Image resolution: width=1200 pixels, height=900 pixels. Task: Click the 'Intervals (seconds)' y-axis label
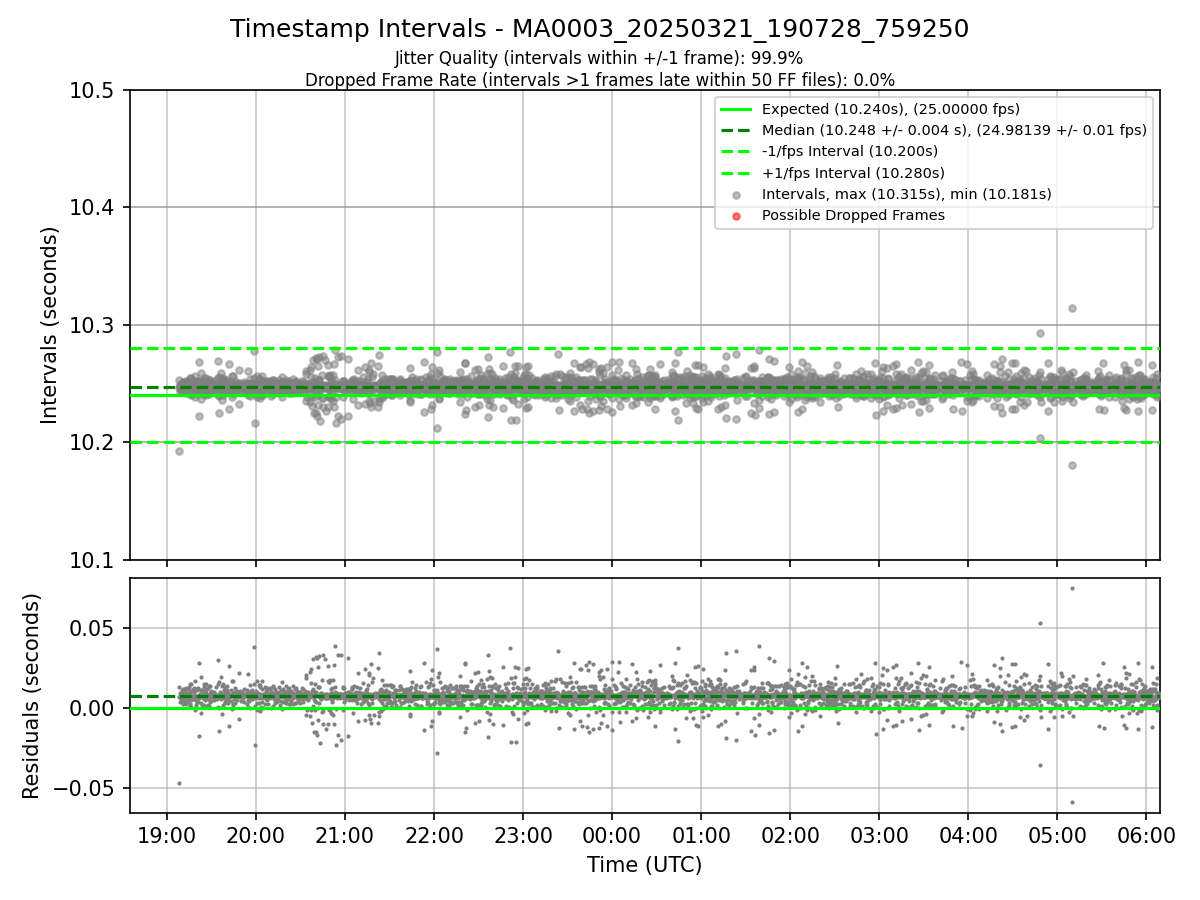pos(50,325)
